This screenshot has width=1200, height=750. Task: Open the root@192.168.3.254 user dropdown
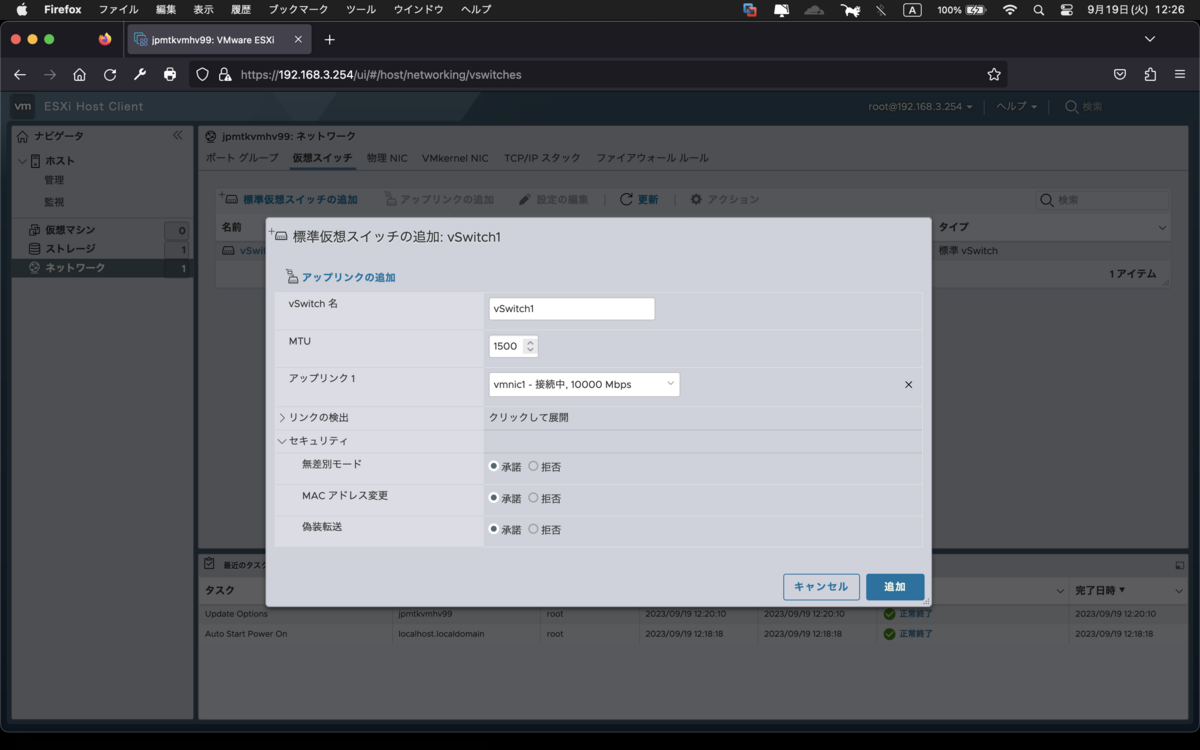point(920,106)
